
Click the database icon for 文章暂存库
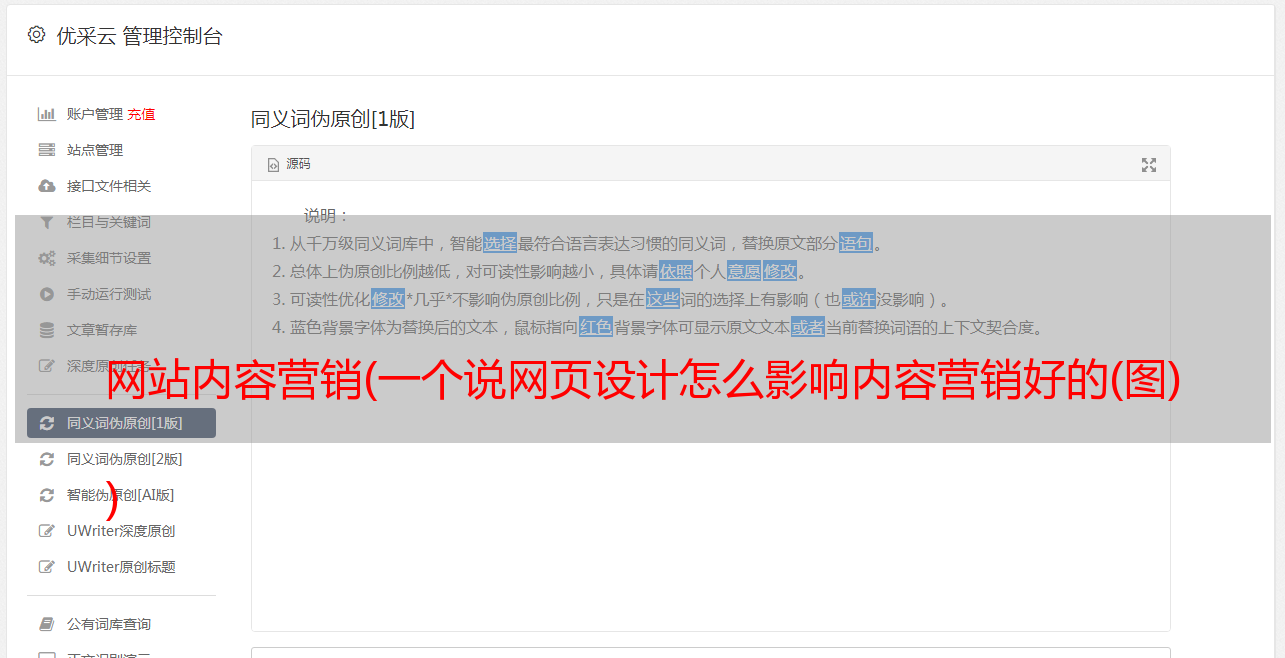tap(46, 330)
